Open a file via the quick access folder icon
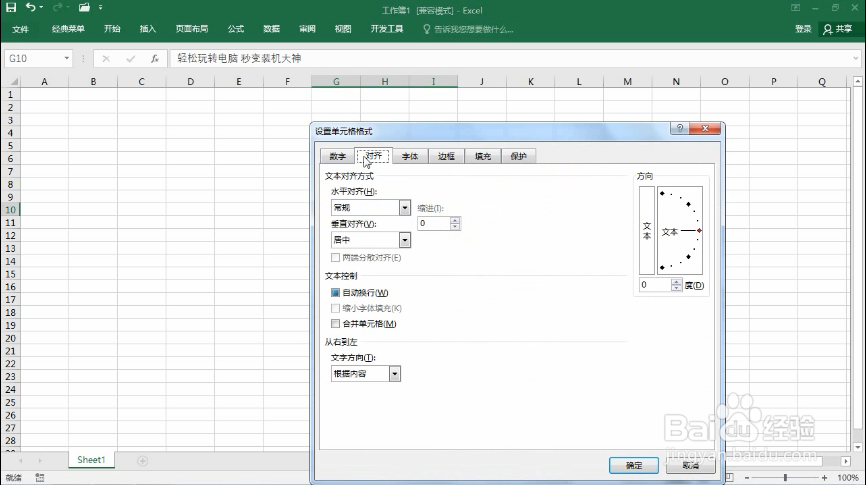The height and width of the screenshot is (485, 866). pos(84,7)
